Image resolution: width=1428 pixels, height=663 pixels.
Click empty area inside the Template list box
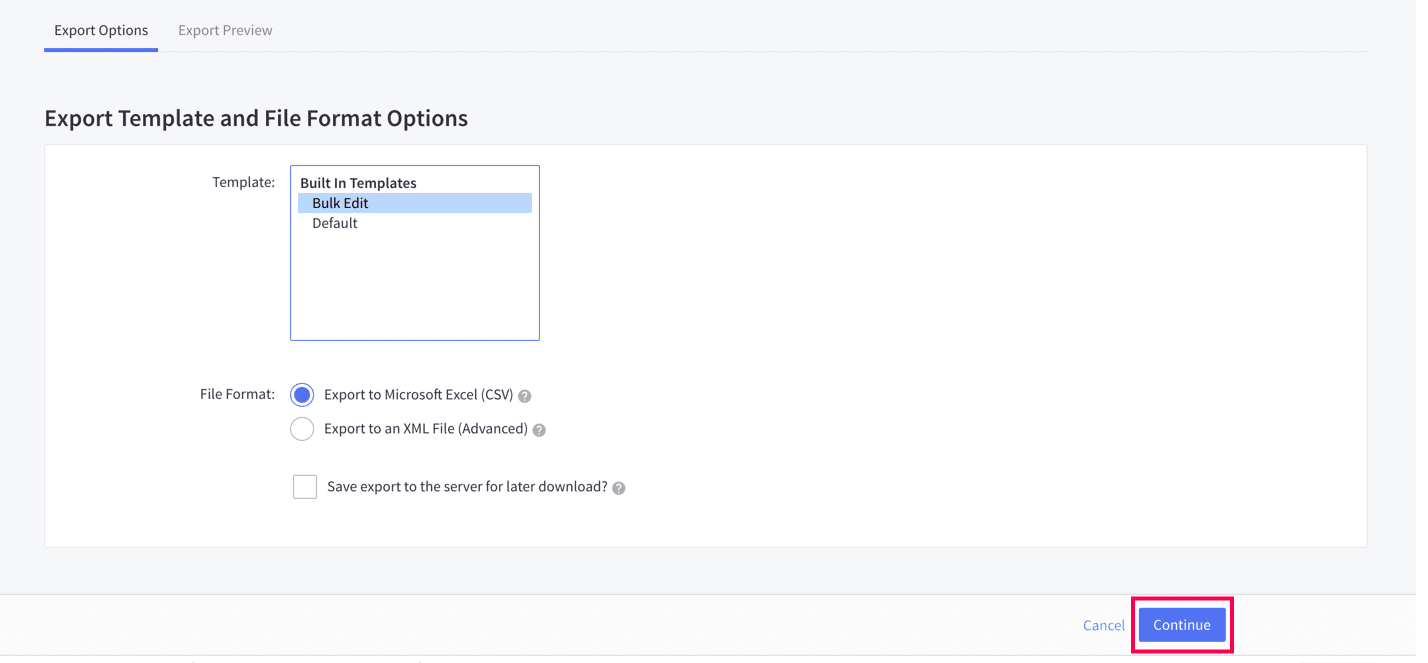(414, 290)
